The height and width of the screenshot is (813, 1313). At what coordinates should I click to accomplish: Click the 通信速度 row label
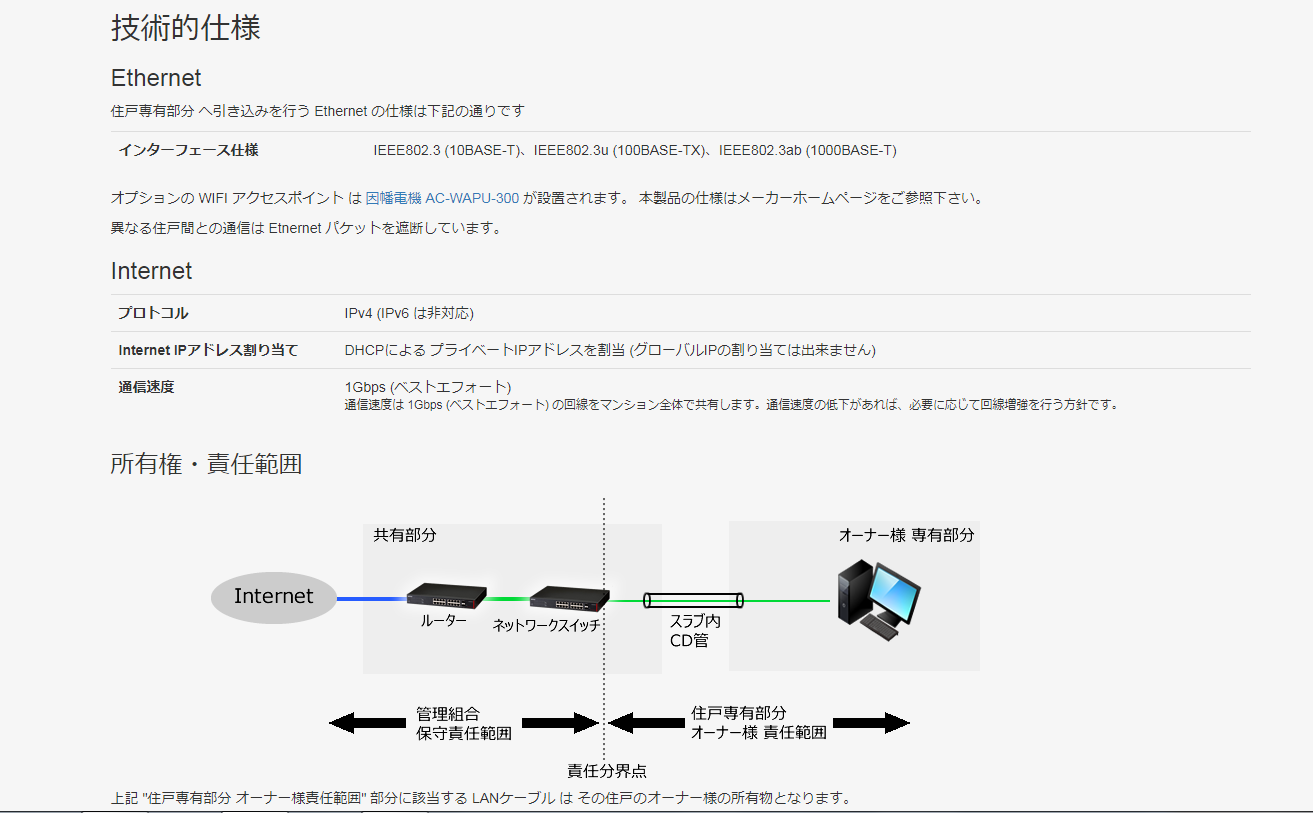point(146,387)
